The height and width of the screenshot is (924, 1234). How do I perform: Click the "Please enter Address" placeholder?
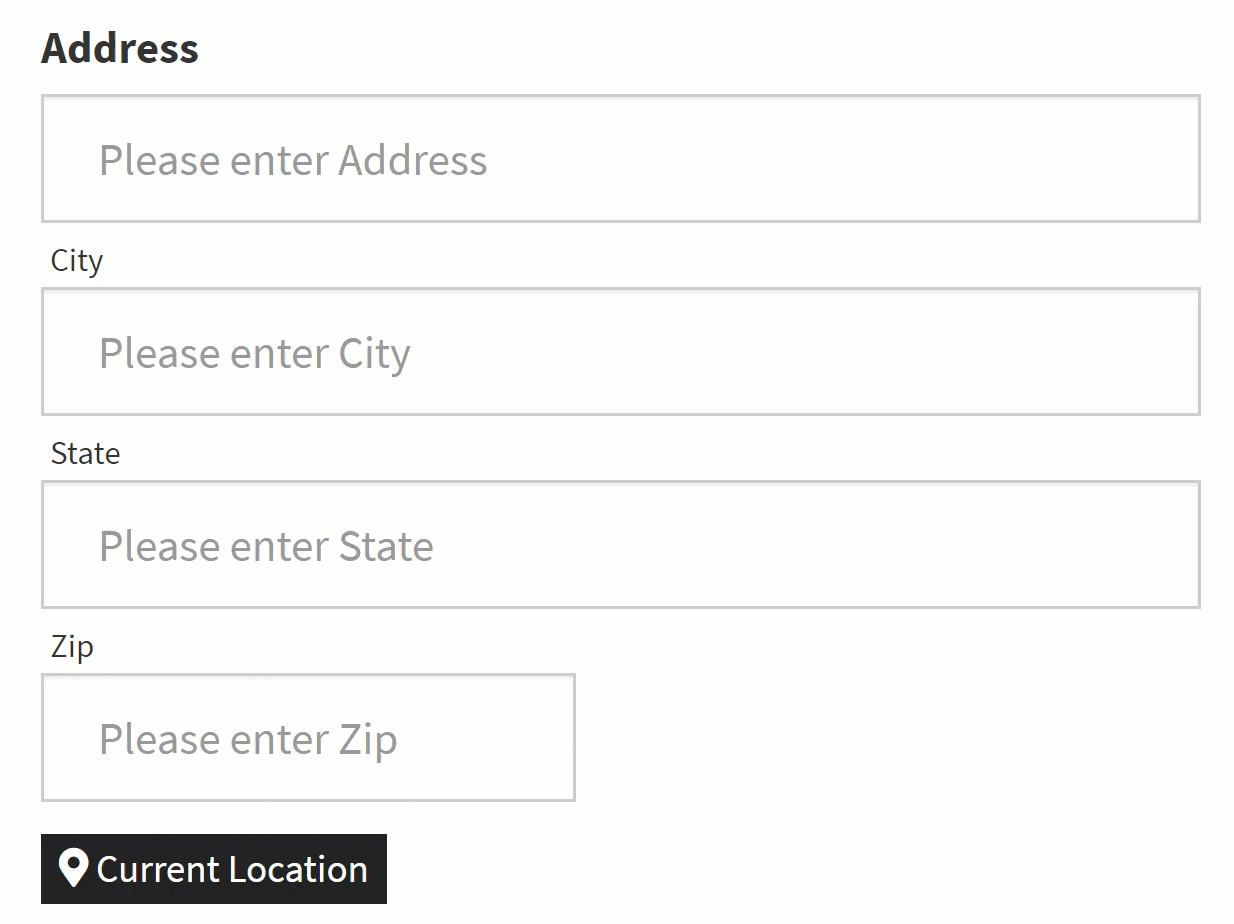(x=293, y=160)
